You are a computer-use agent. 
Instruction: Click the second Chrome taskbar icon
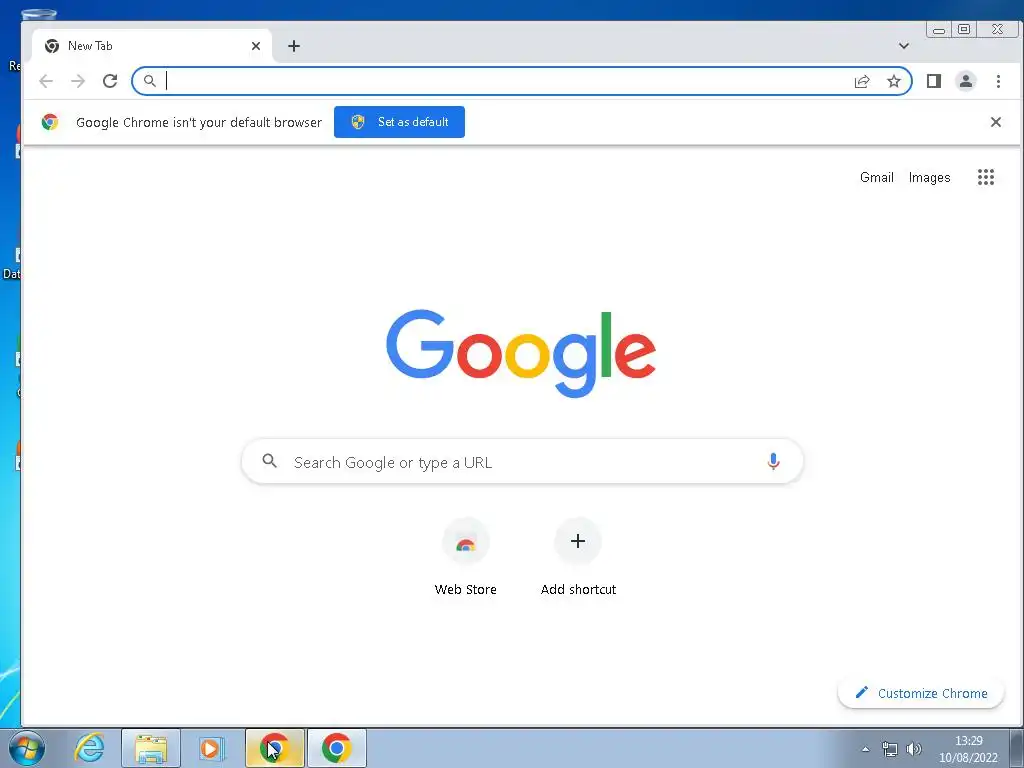[336, 748]
